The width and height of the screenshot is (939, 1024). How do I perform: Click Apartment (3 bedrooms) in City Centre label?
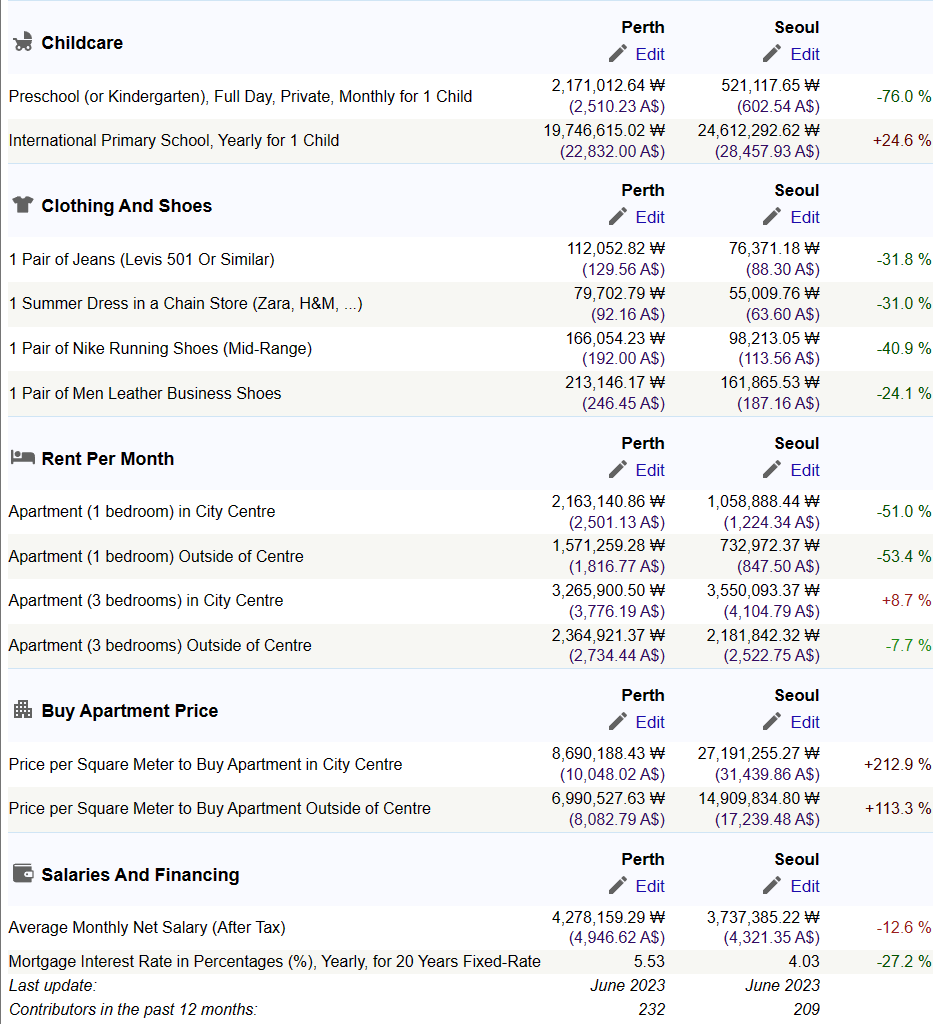pyautogui.click(x=146, y=600)
